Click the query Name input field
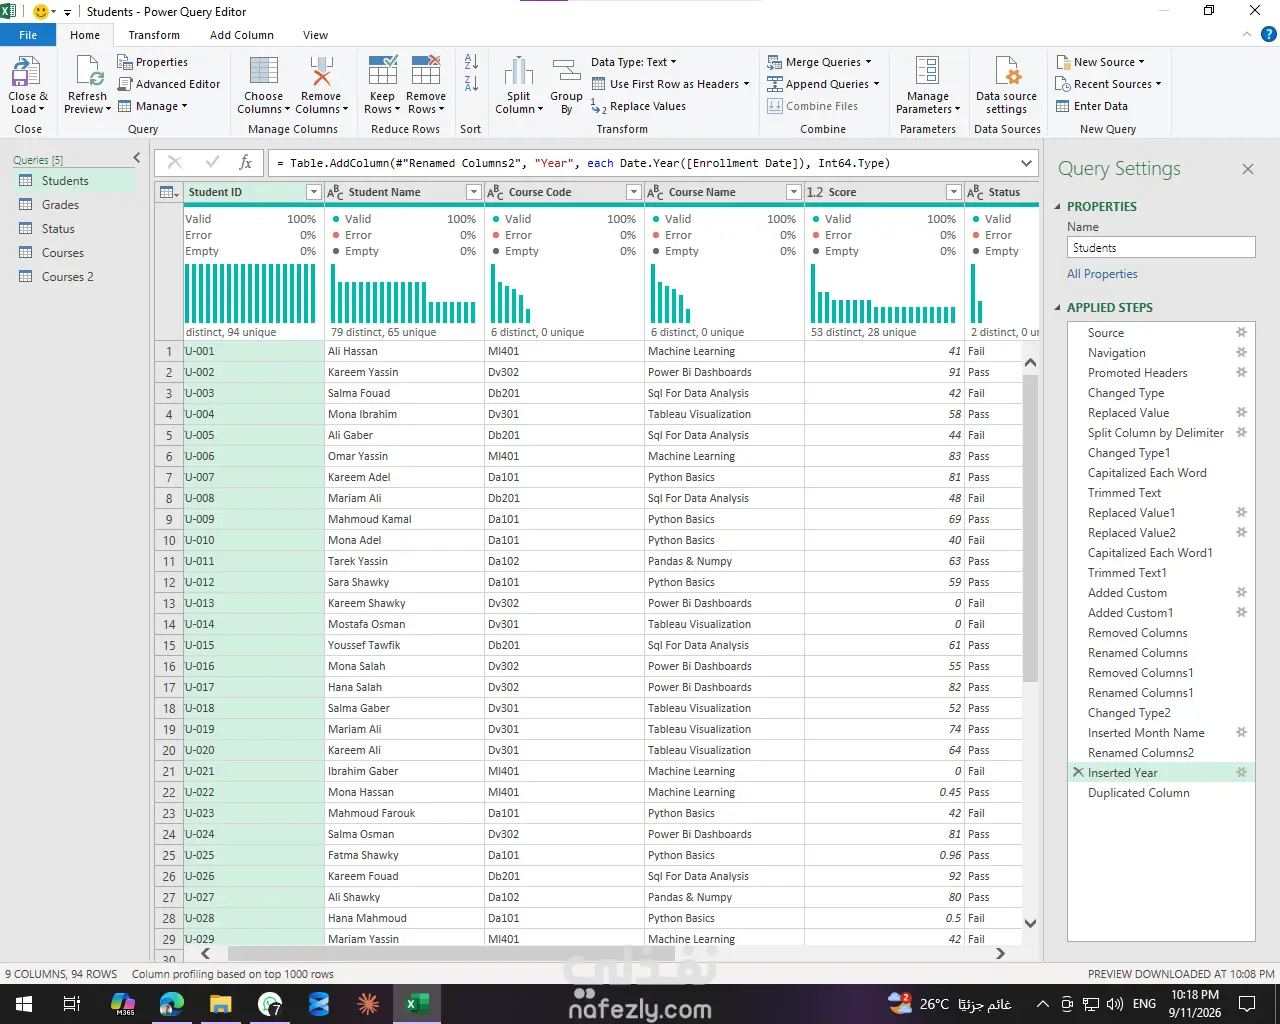This screenshot has height=1024, width=1280. [1161, 248]
